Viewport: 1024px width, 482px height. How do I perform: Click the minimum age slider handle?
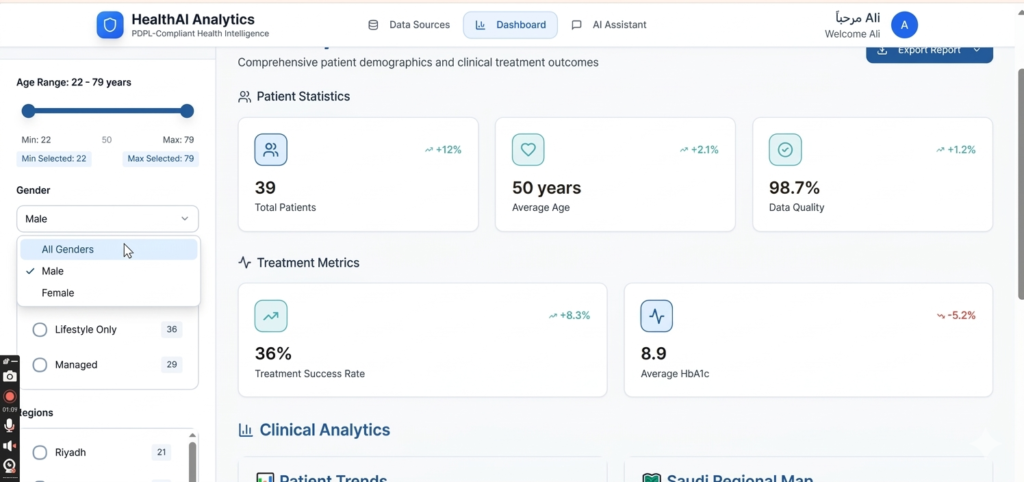[x=28, y=111]
